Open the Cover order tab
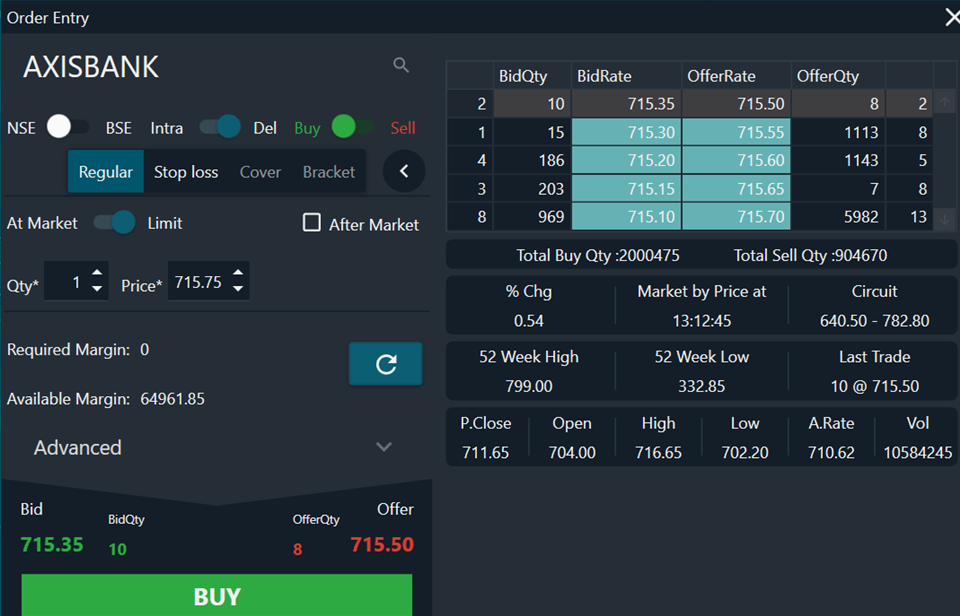 [x=260, y=171]
